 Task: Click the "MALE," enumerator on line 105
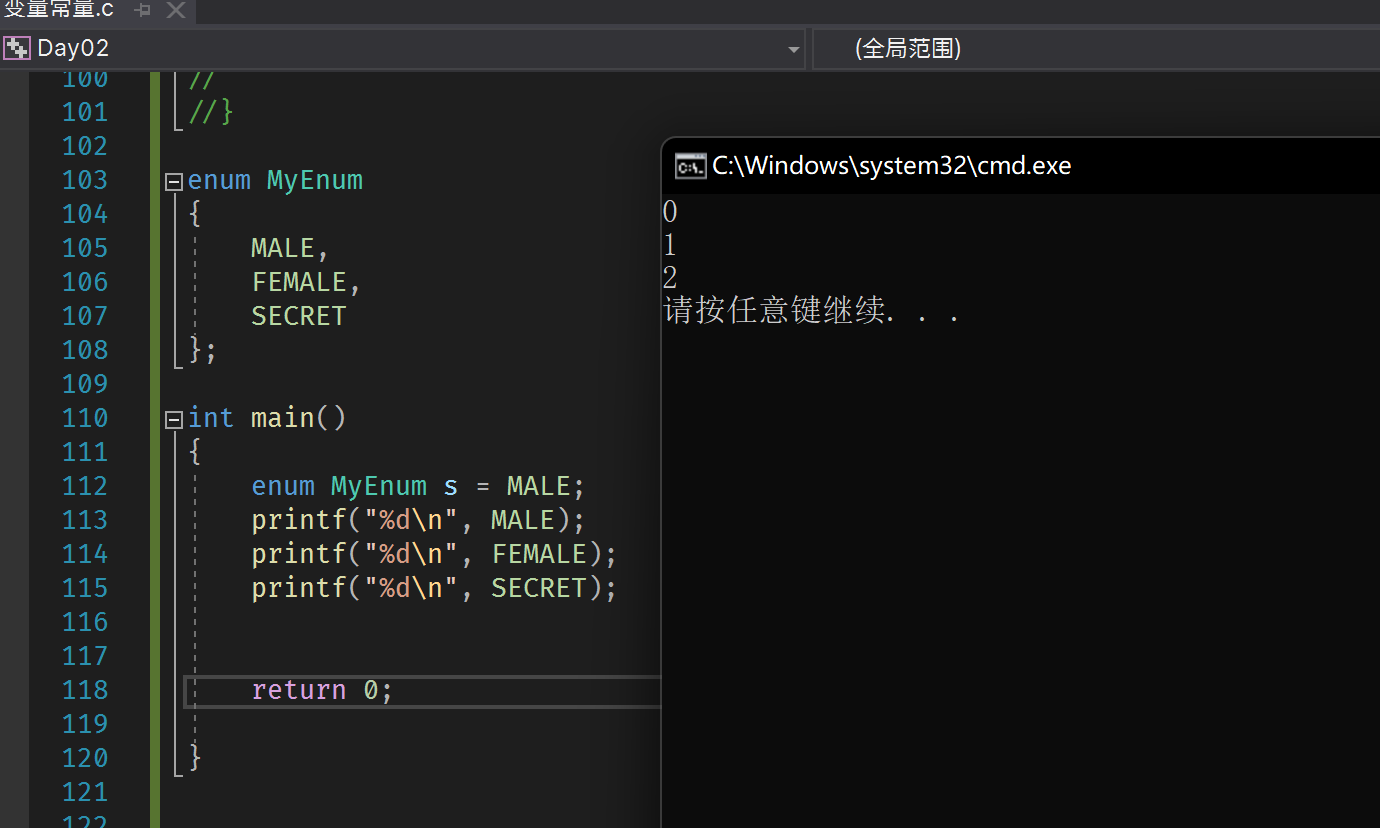point(290,248)
